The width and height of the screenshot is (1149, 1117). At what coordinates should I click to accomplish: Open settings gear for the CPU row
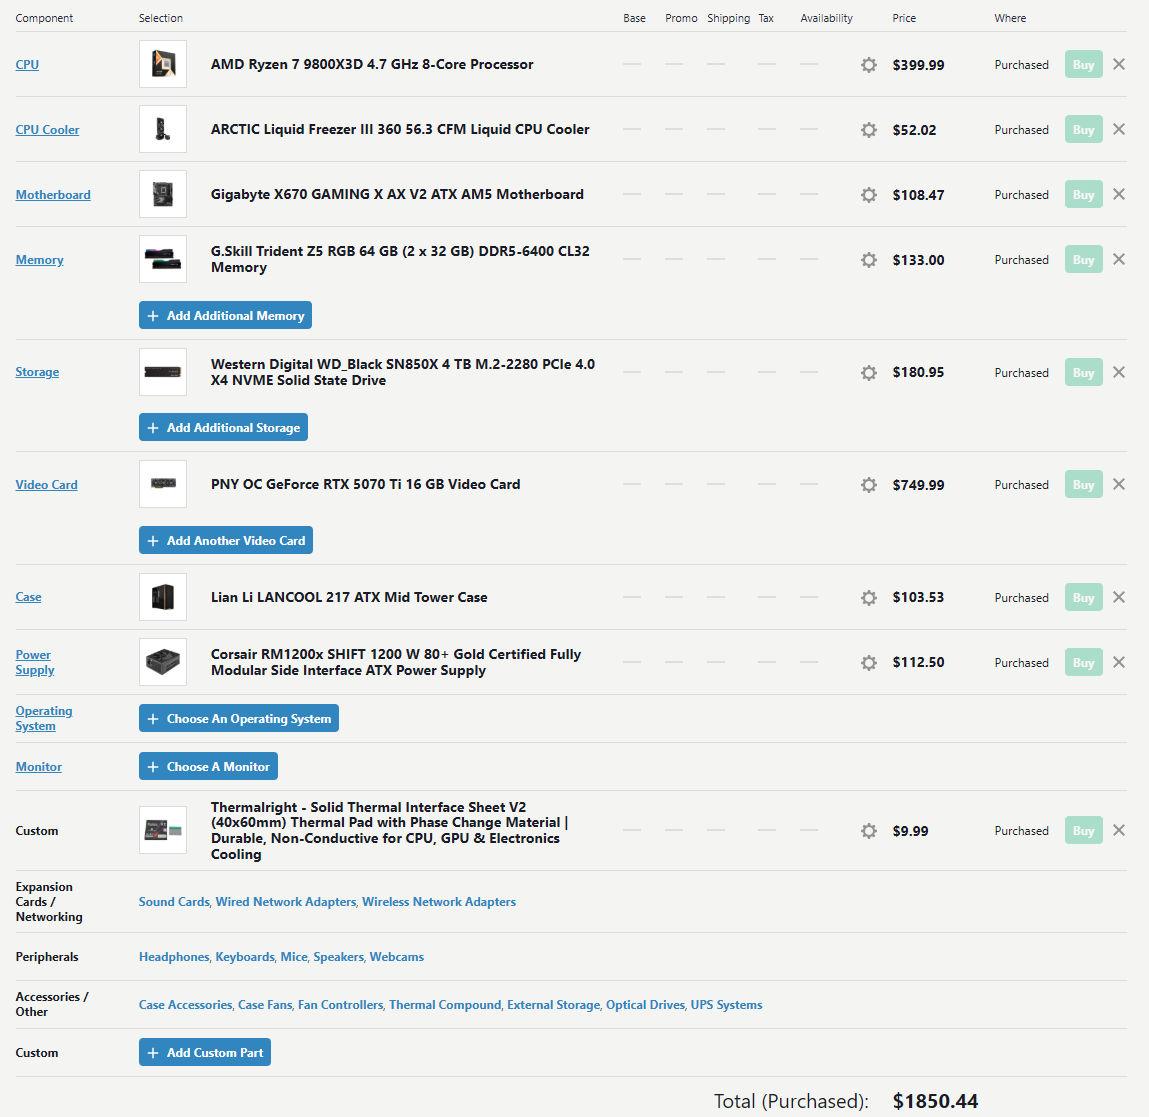point(868,64)
